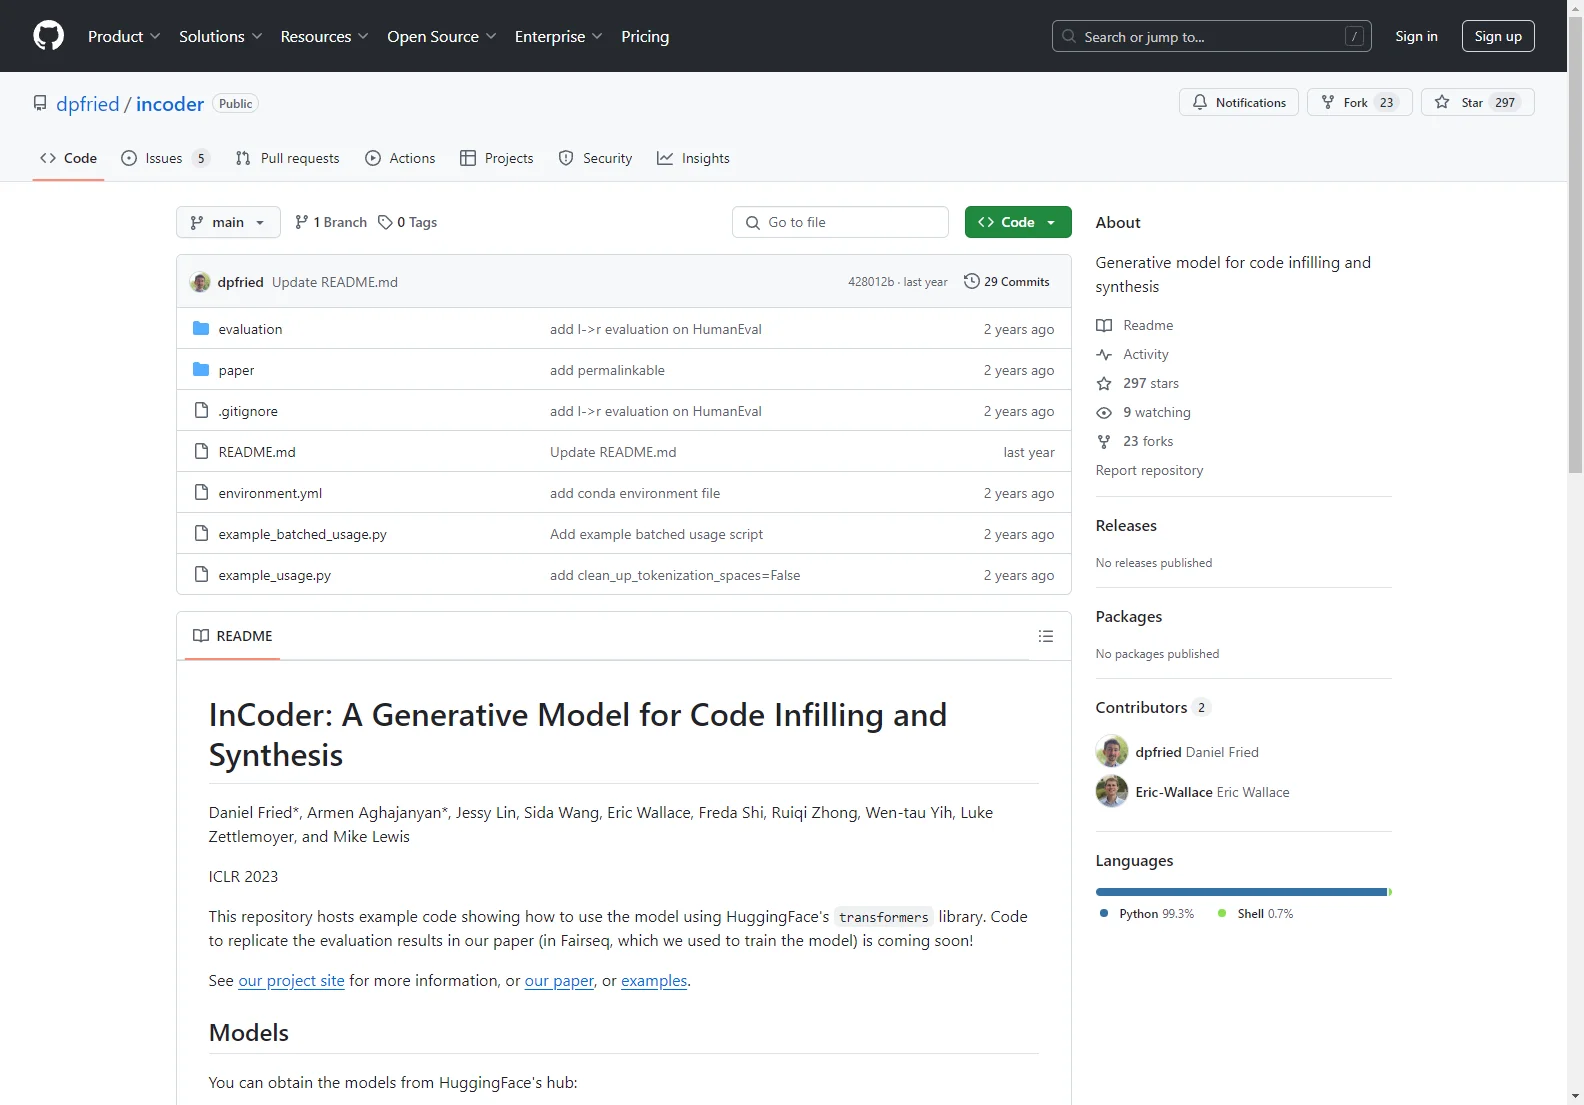Go to GitHub home via Octocat logo

48,36
